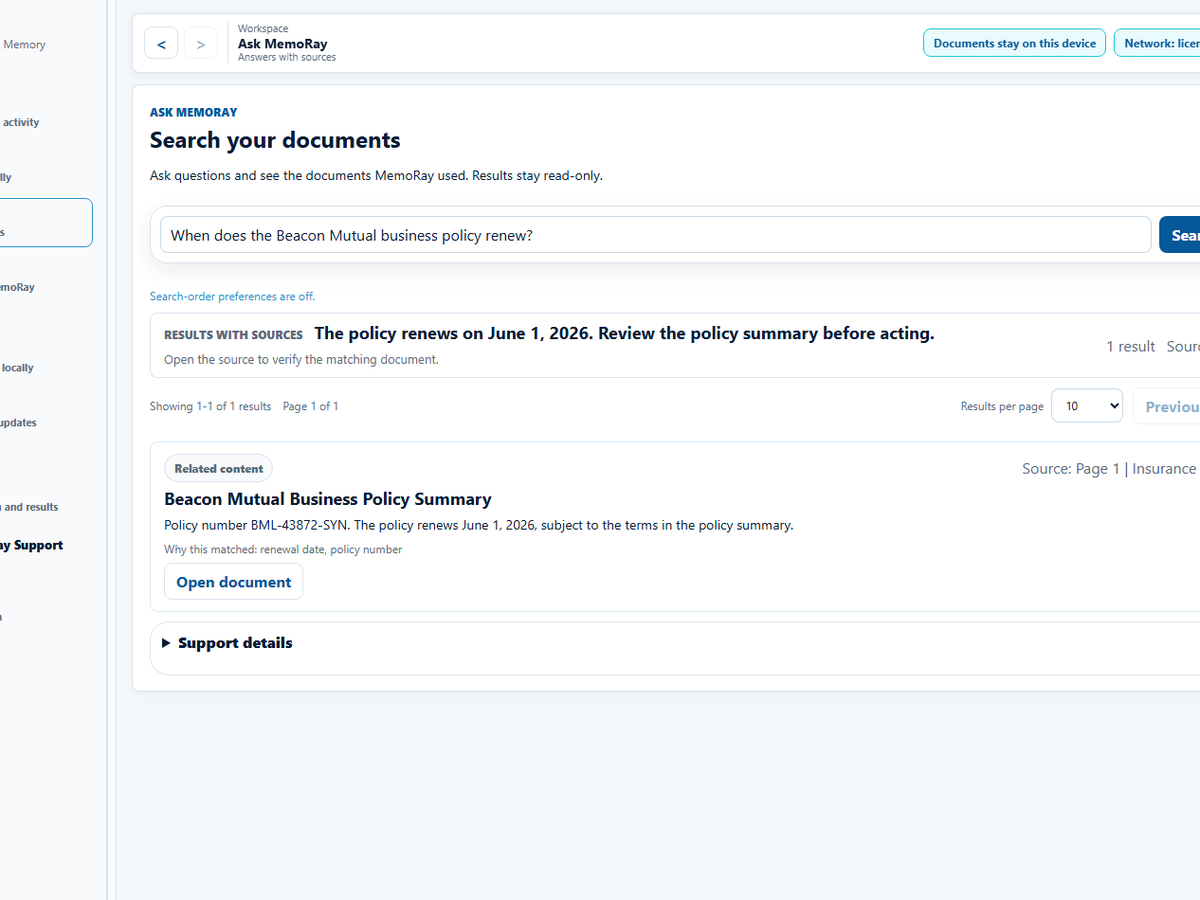Image resolution: width=1200 pixels, height=900 pixels.
Task: Click the Network status badge
Action: 1158,43
